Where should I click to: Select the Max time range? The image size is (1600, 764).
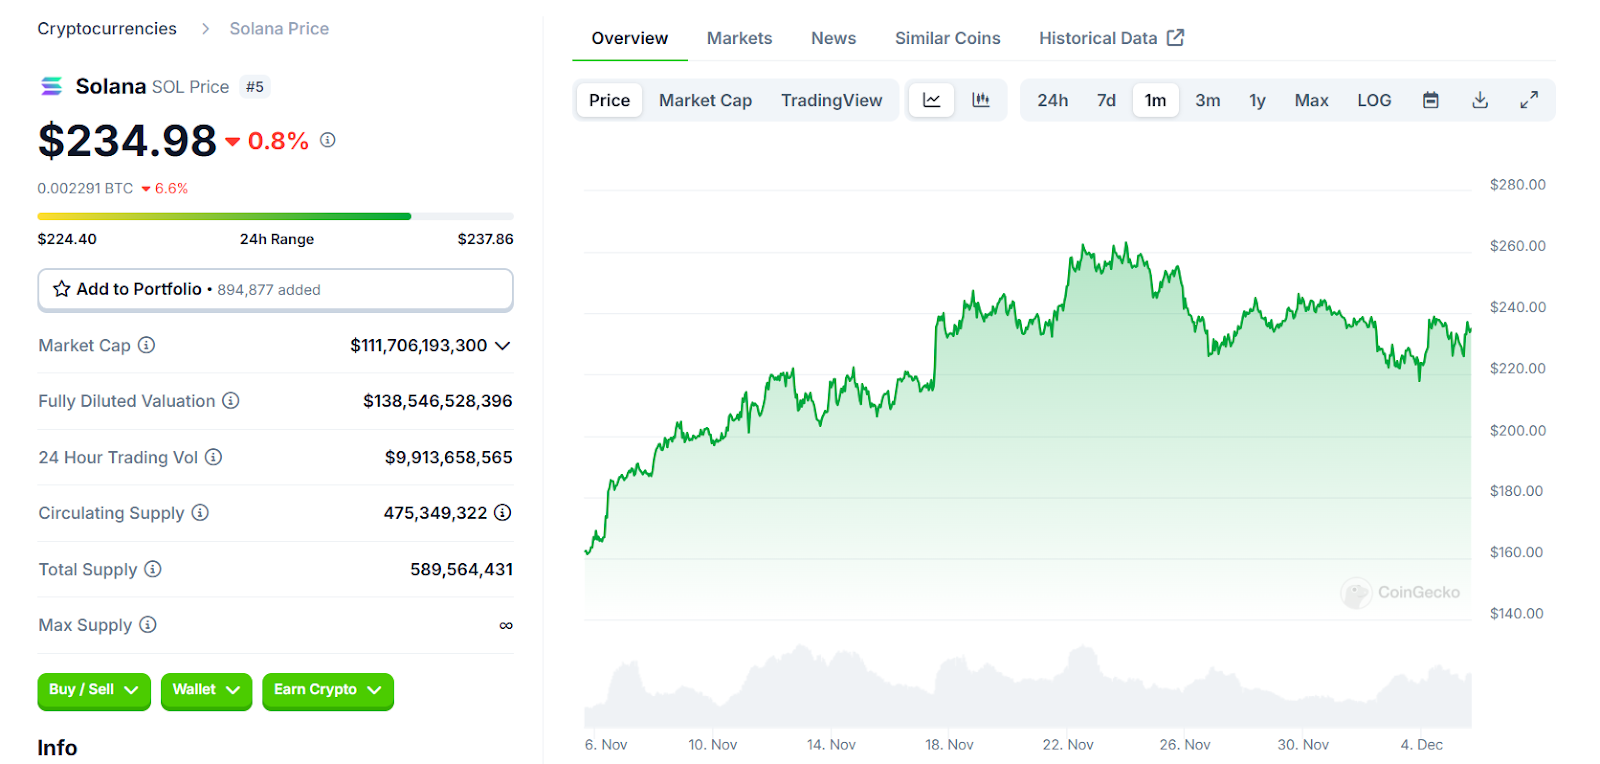click(x=1311, y=100)
